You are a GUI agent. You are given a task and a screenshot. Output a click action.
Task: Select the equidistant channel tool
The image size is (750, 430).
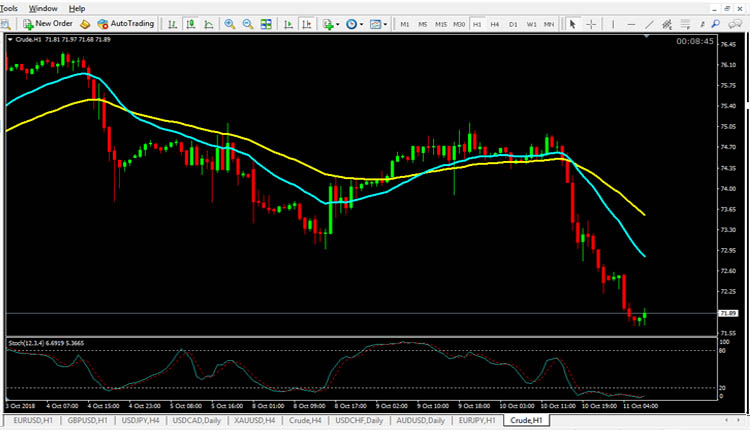coord(667,24)
